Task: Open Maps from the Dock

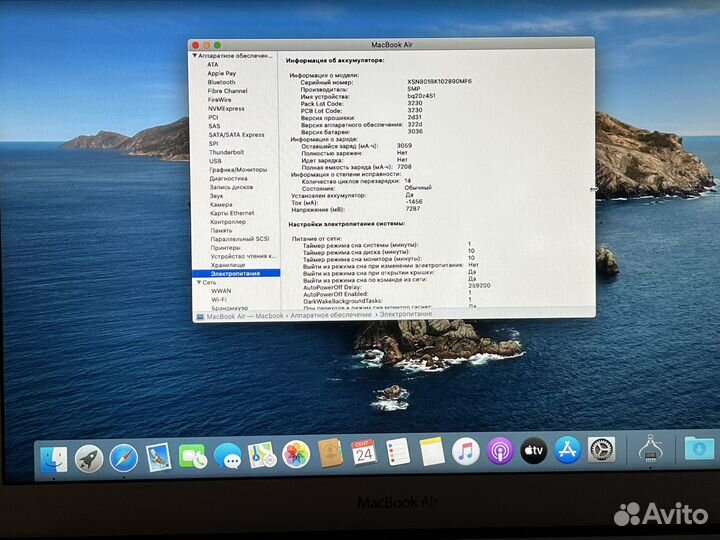Action: [x=262, y=455]
